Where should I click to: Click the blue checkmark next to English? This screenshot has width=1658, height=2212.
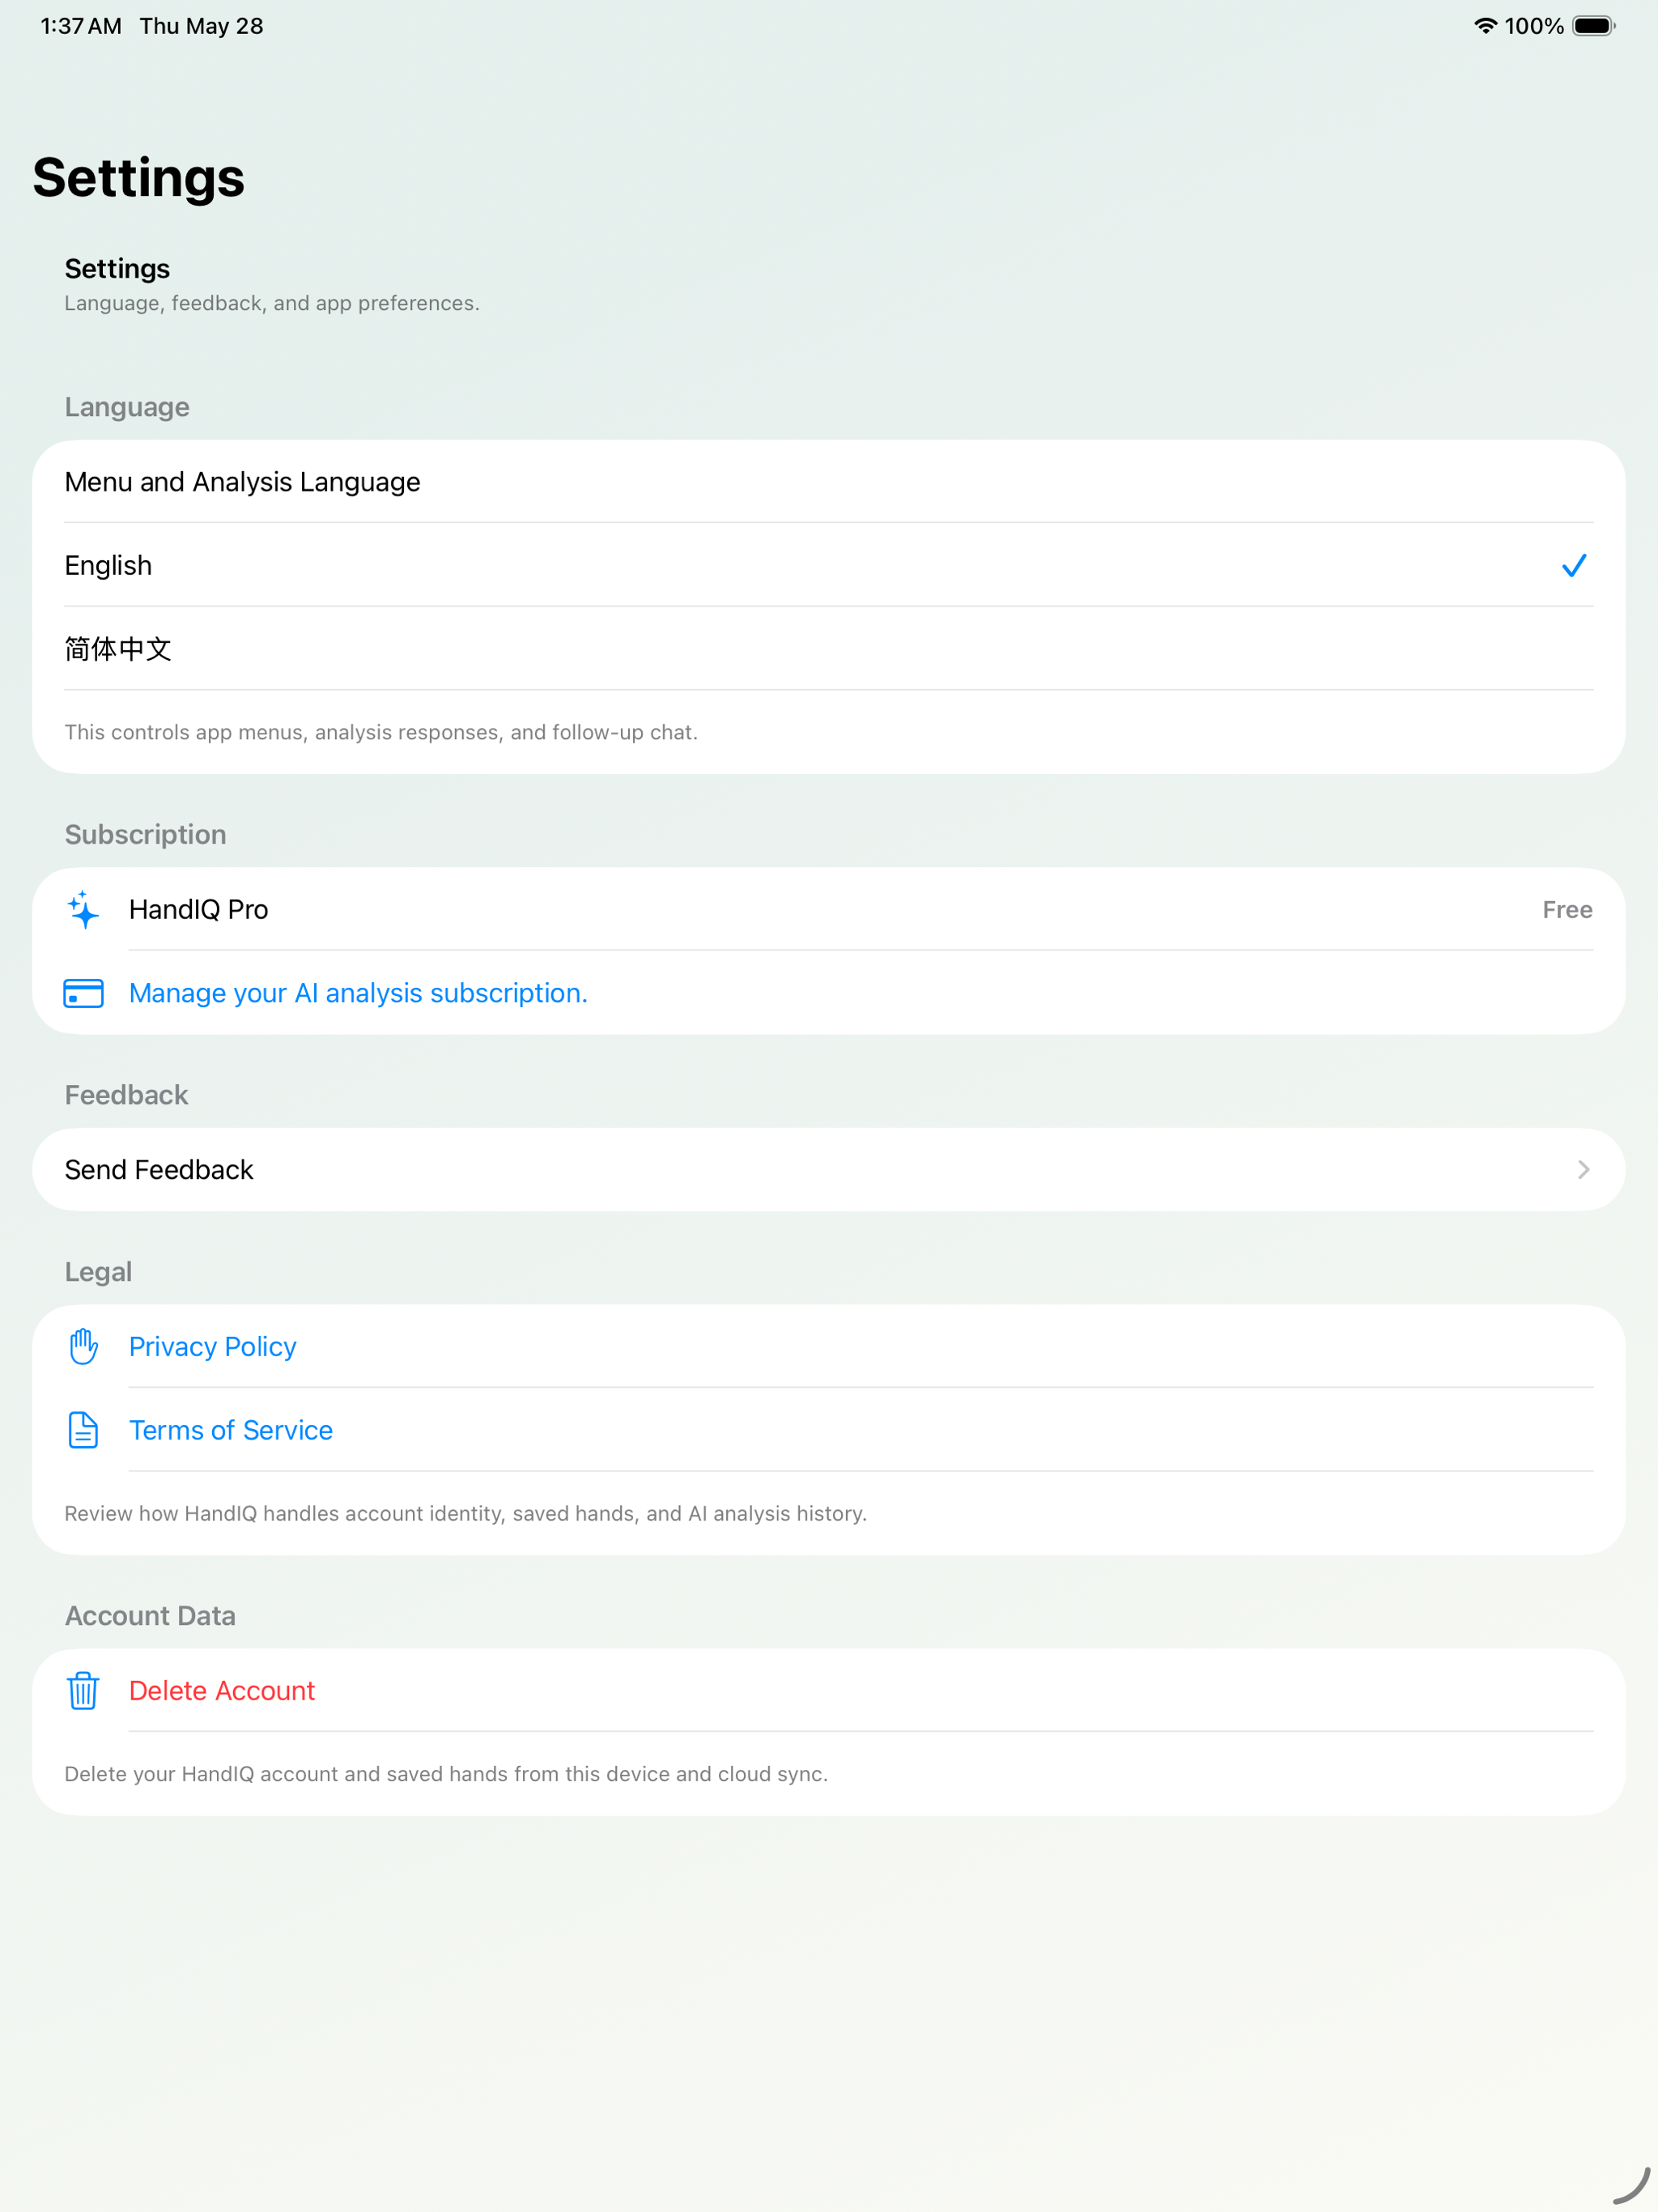(1574, 565)
